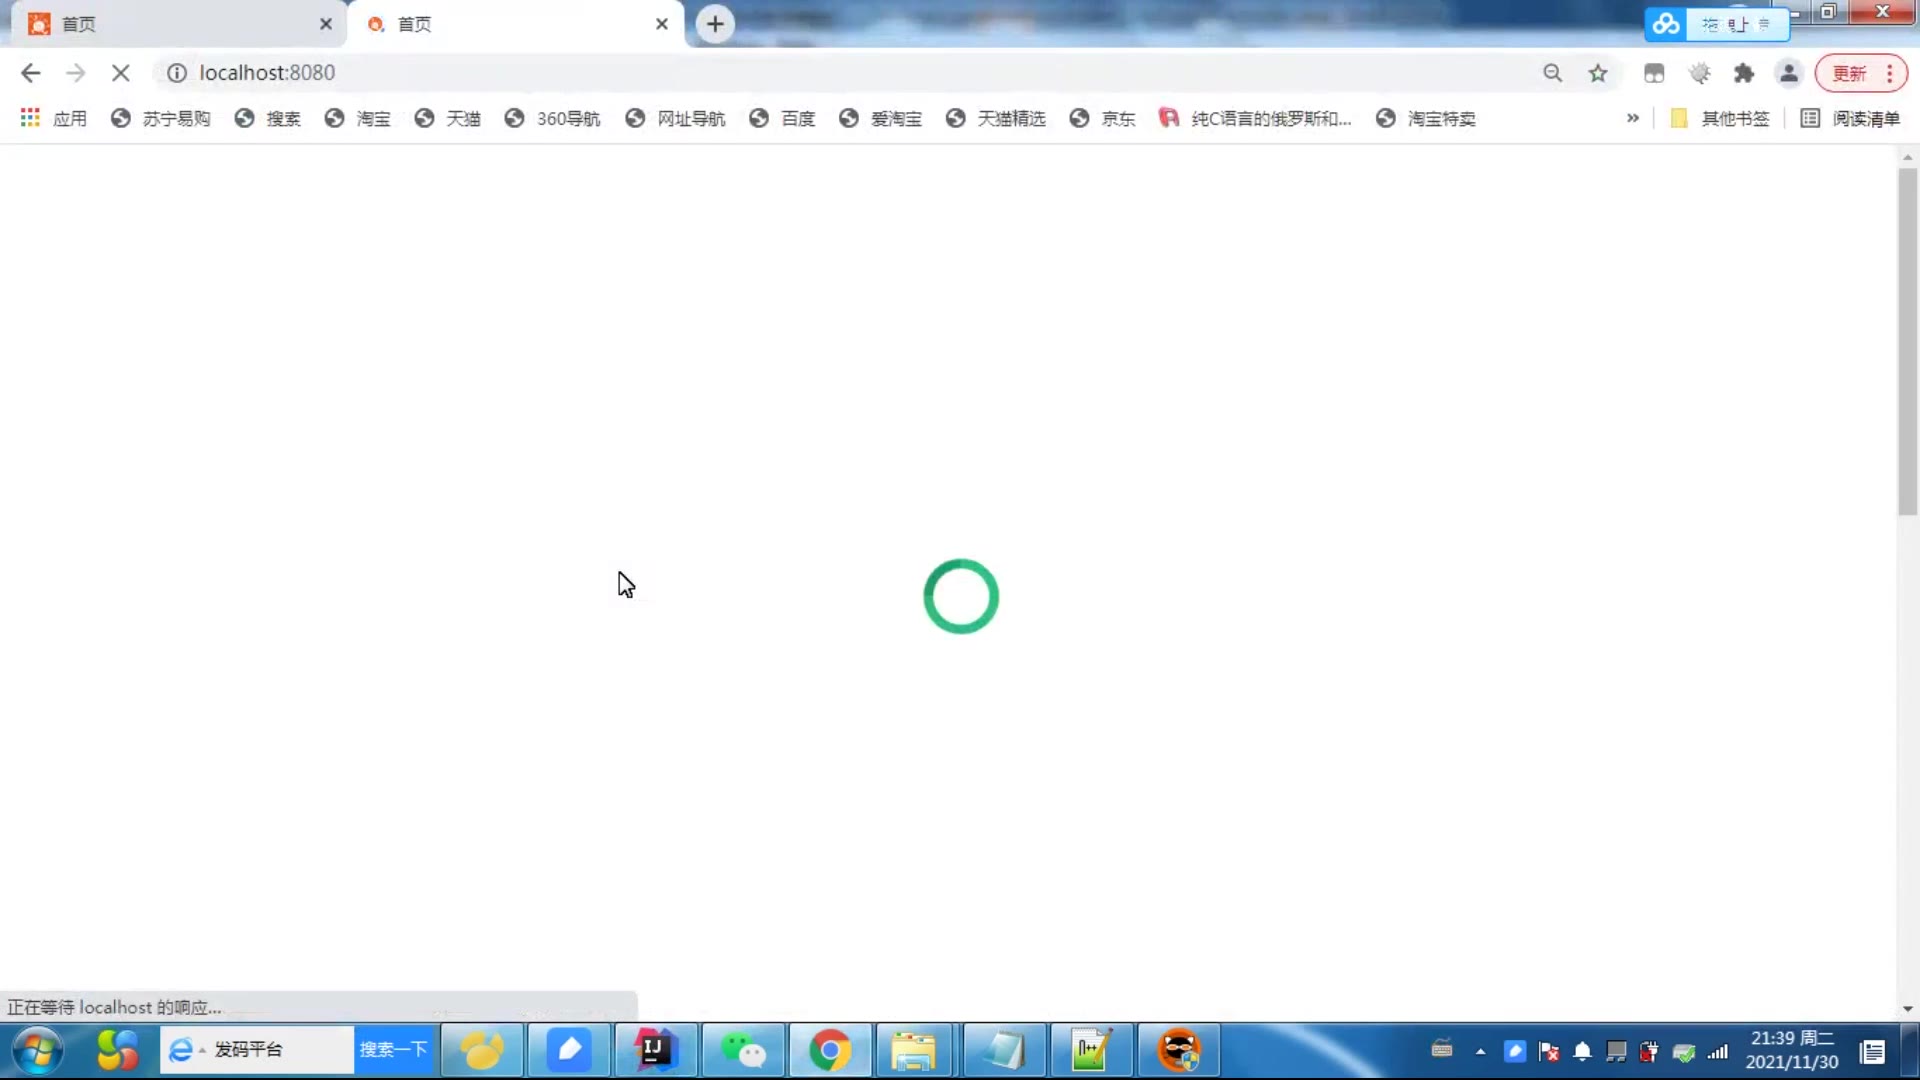This screenshot has width=1920, height=1080.
Task: Click the 更新 update button
Action: 1849,73
